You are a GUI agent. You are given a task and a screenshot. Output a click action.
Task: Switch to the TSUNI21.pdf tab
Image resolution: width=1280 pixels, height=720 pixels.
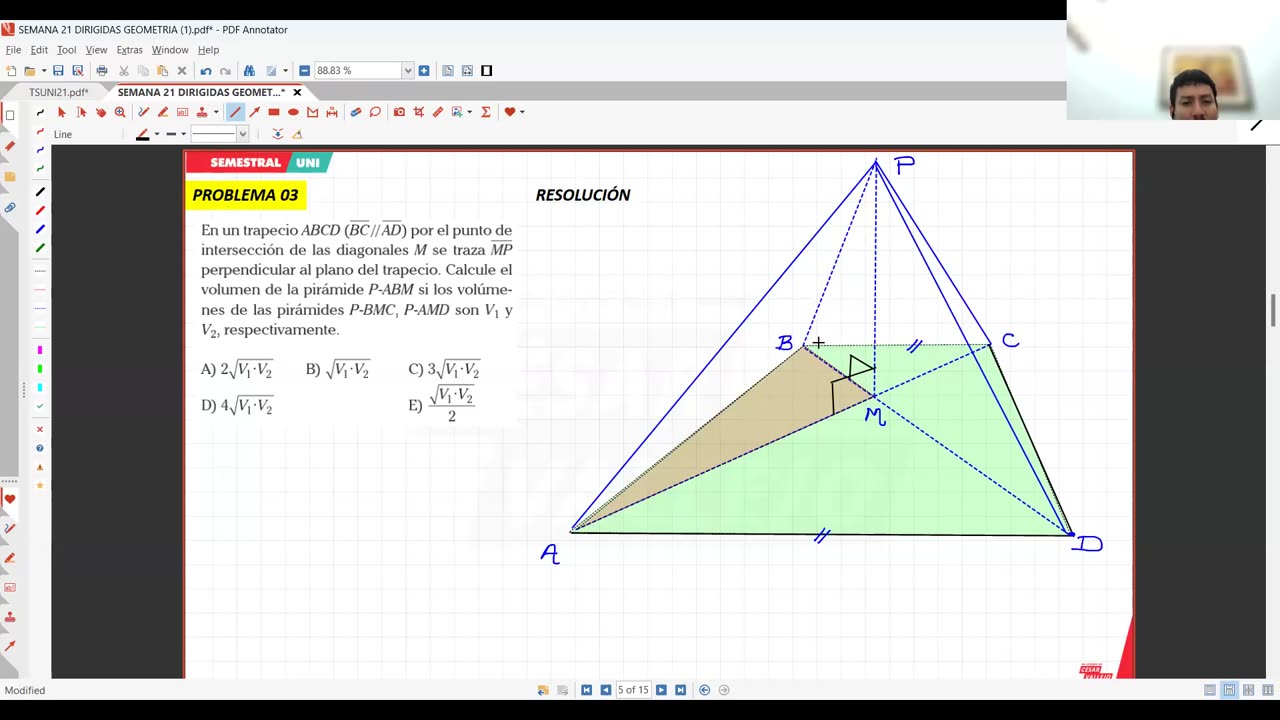pyautogui.click(x=59, y=92)
